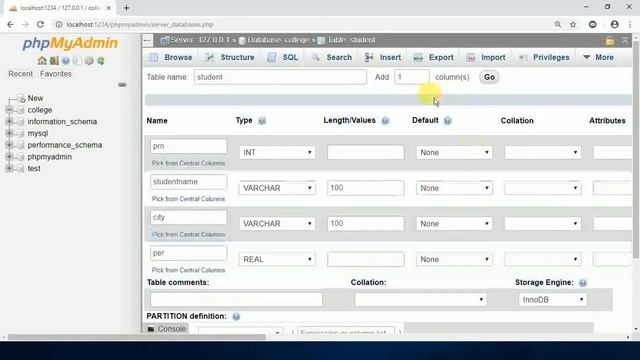Open table Collation dropdown below Collation: label
Screen dimensions: 640x360
[420, 300]
